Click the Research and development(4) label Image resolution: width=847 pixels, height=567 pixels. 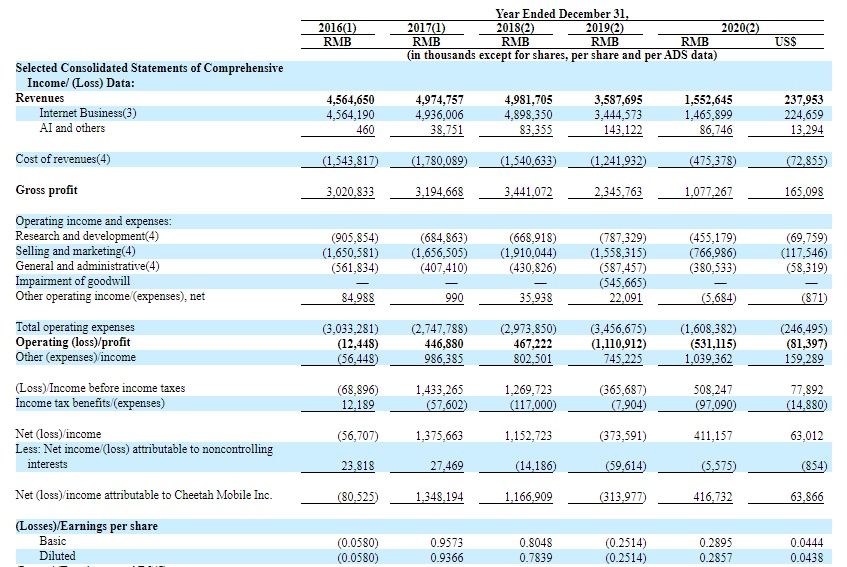[87, 236]
